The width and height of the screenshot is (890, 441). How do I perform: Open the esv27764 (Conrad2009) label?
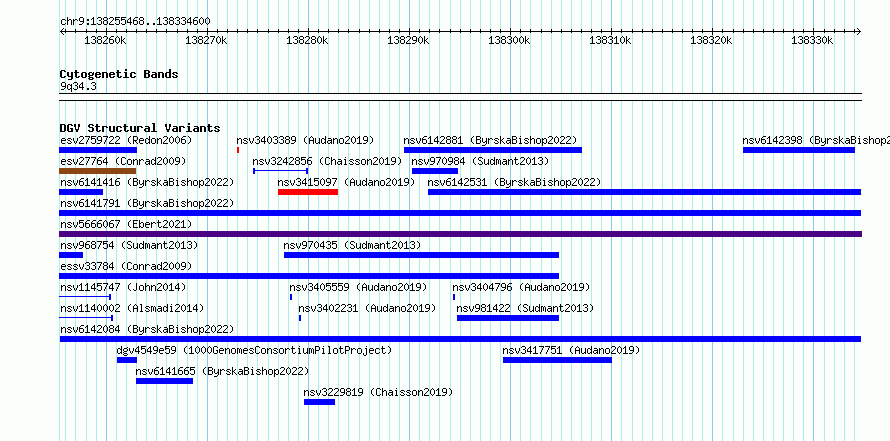point(123,161)
